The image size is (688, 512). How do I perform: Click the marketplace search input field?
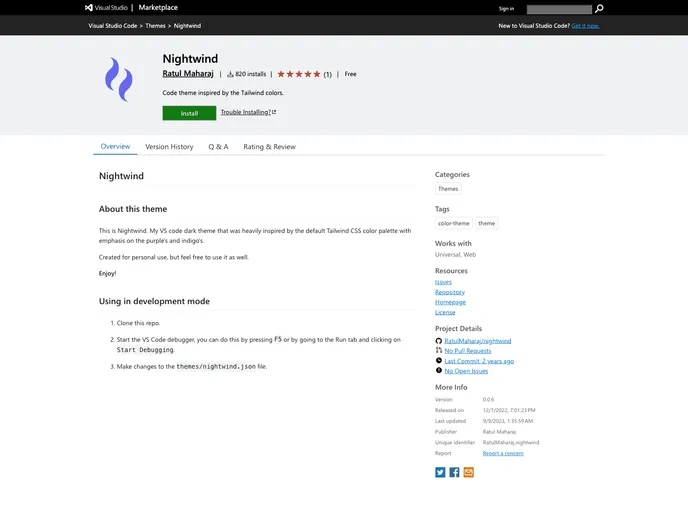click(x=558, y=8)
